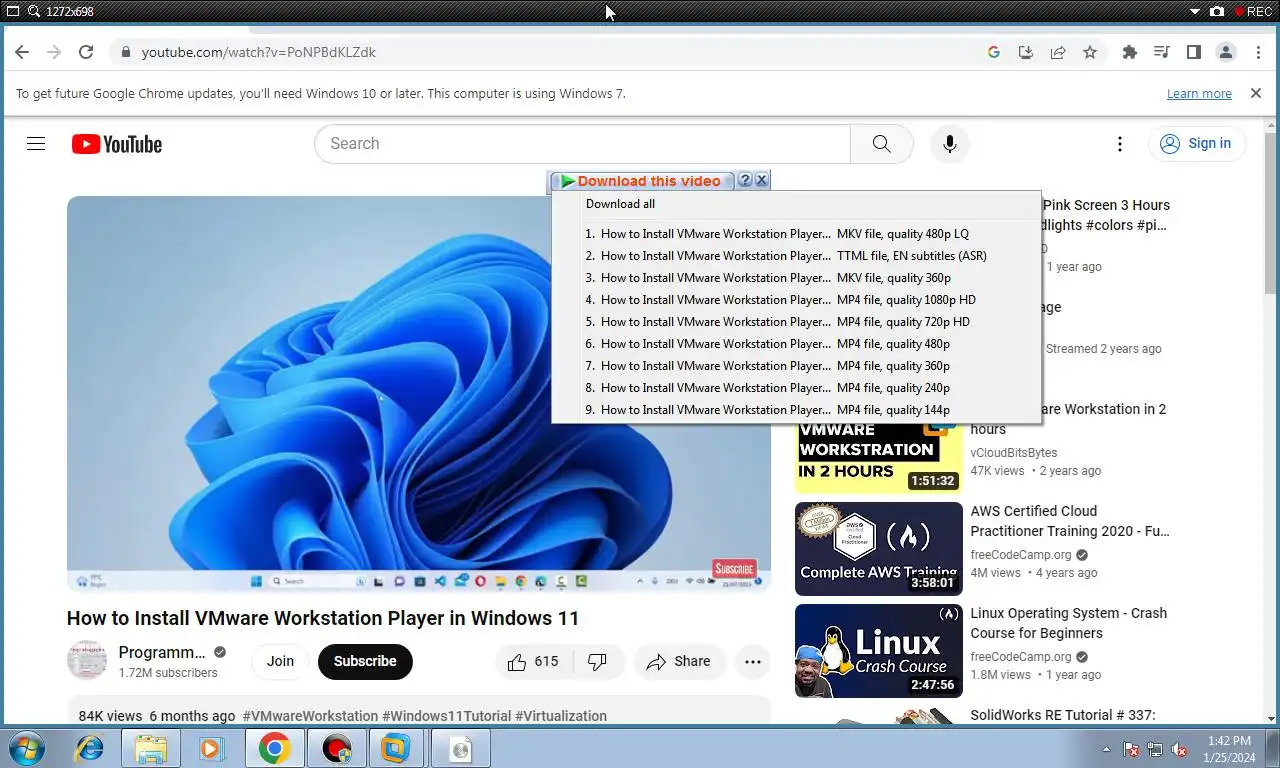Screen dimensions: 1280x768
Task: Select MP4 file quality 360p
Action: (x=796, y=366)
